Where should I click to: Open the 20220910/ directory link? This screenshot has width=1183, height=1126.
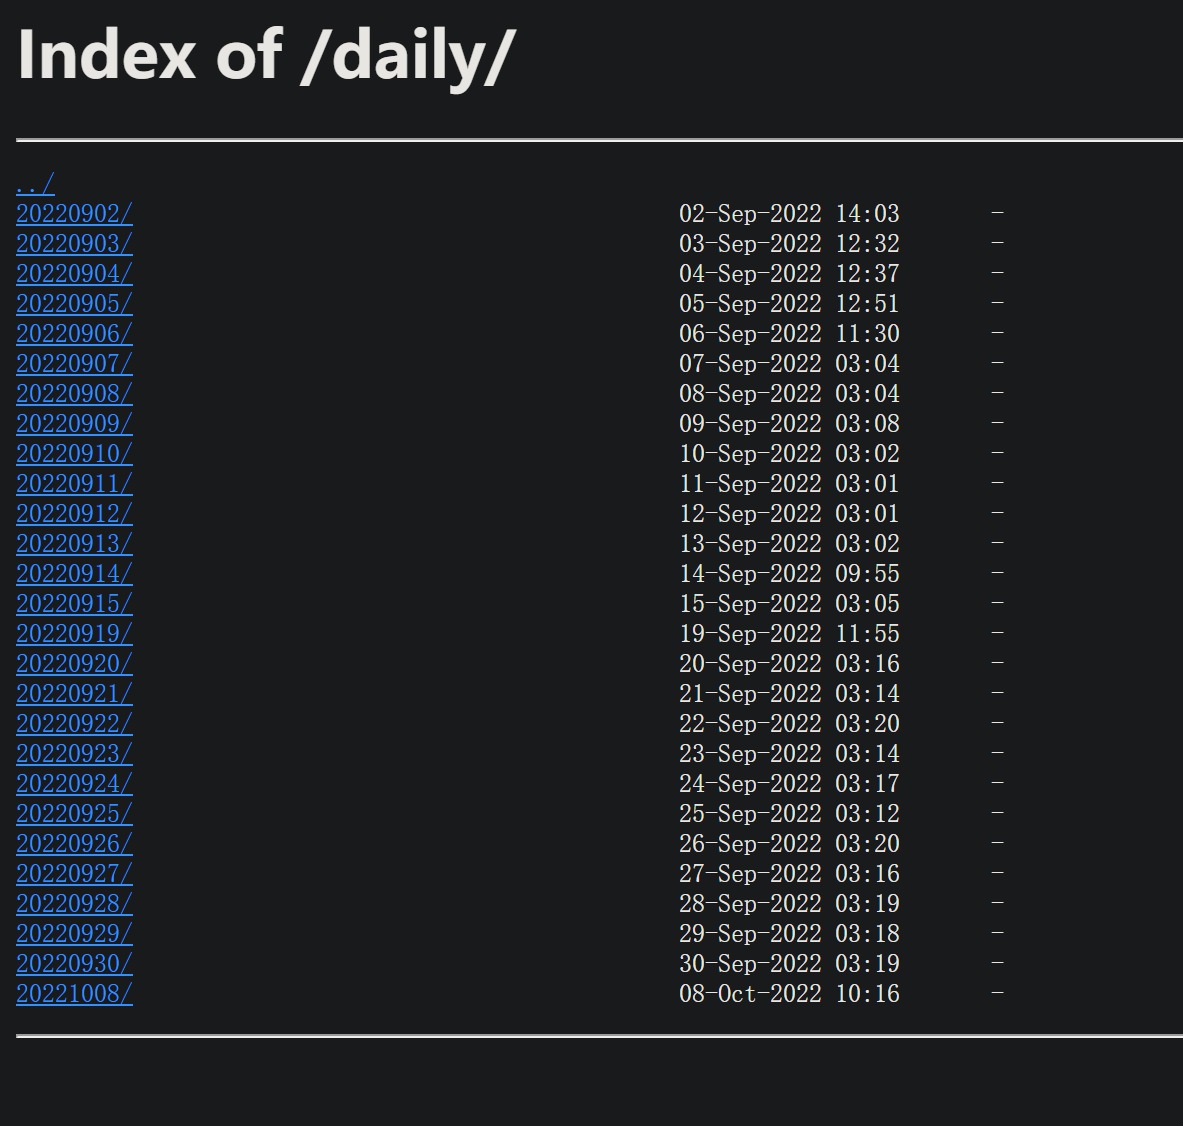point(75,454)
